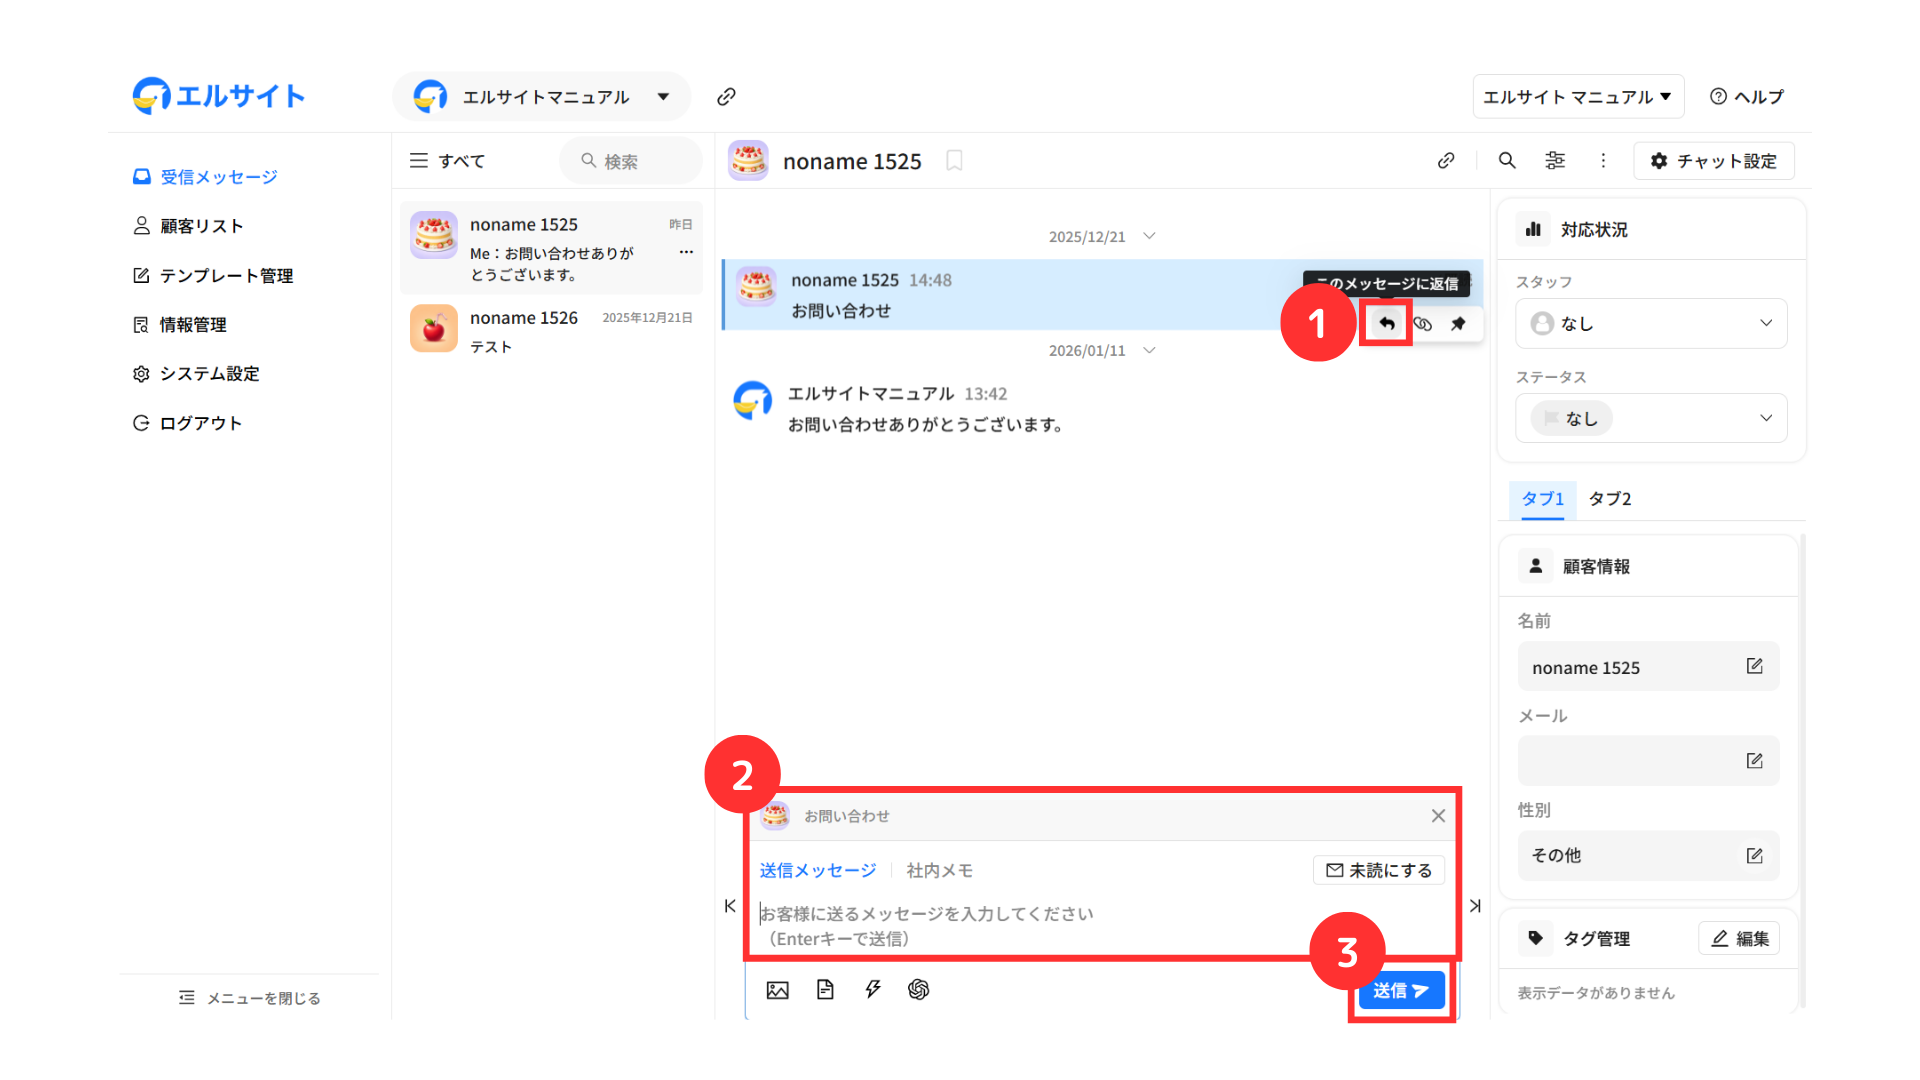Click the file attachment icon
This screenshot has width=1920, height=1080.
pos(825,990)
